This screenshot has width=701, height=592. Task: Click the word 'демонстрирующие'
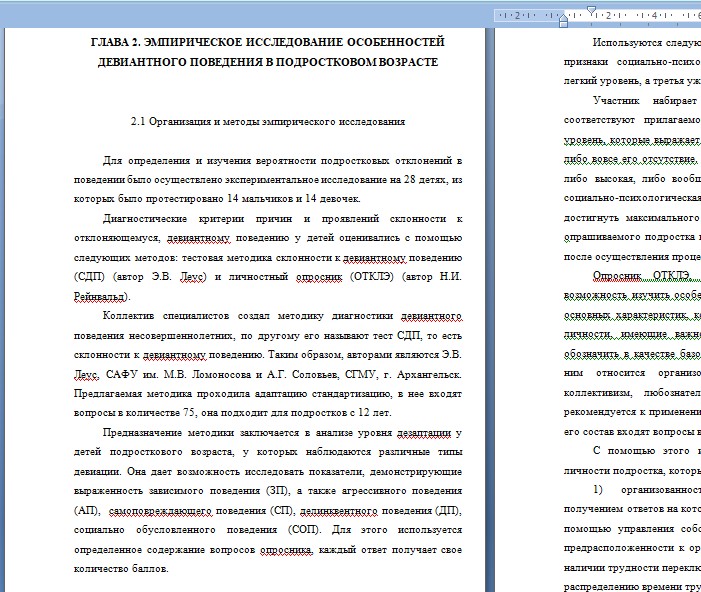tap(416, 472)
